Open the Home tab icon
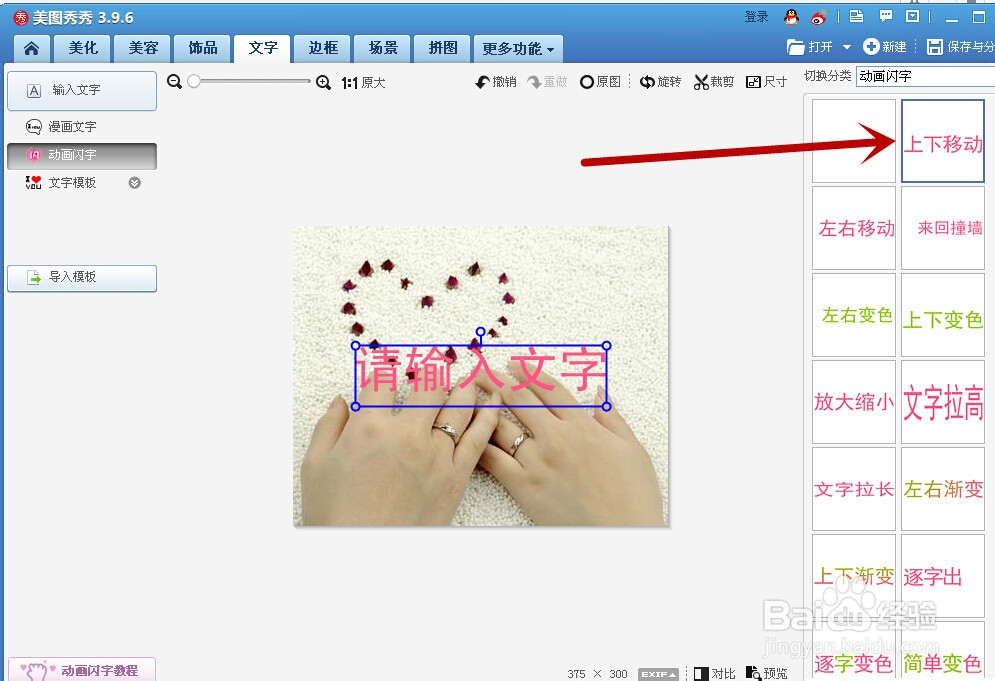Viewport: 995px width, 681px height. pos(31,48)
